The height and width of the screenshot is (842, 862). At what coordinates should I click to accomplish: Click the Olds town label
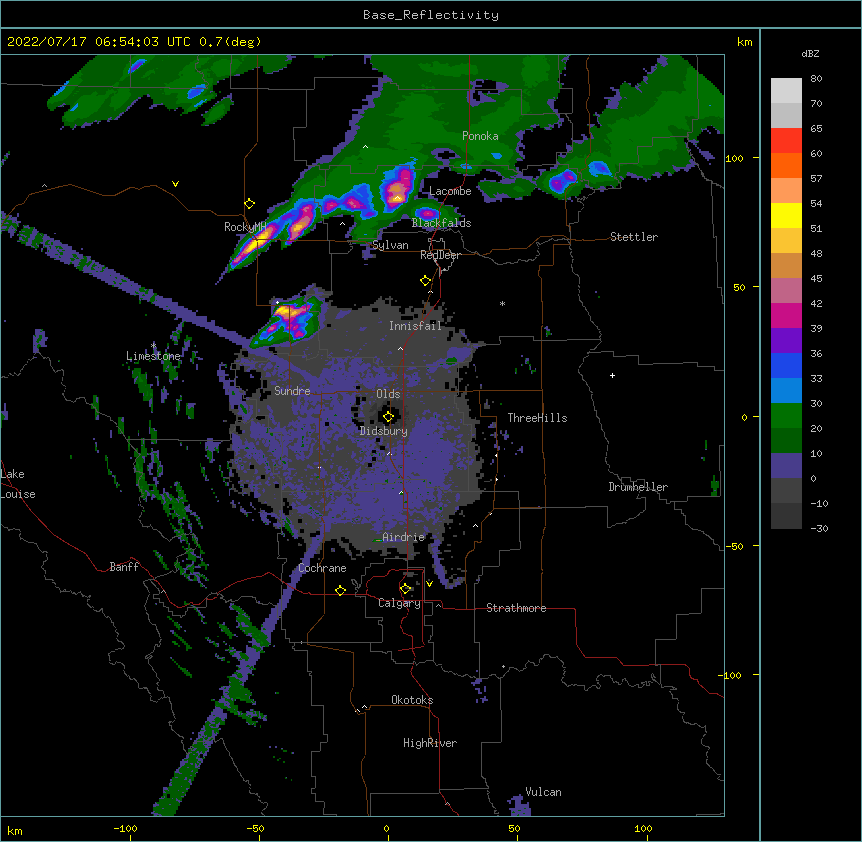[388, 394]
